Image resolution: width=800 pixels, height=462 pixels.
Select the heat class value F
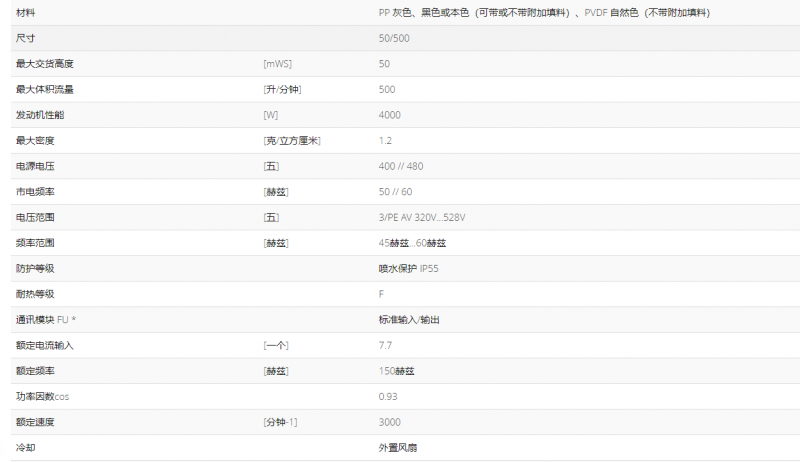(x=381, y=294)
